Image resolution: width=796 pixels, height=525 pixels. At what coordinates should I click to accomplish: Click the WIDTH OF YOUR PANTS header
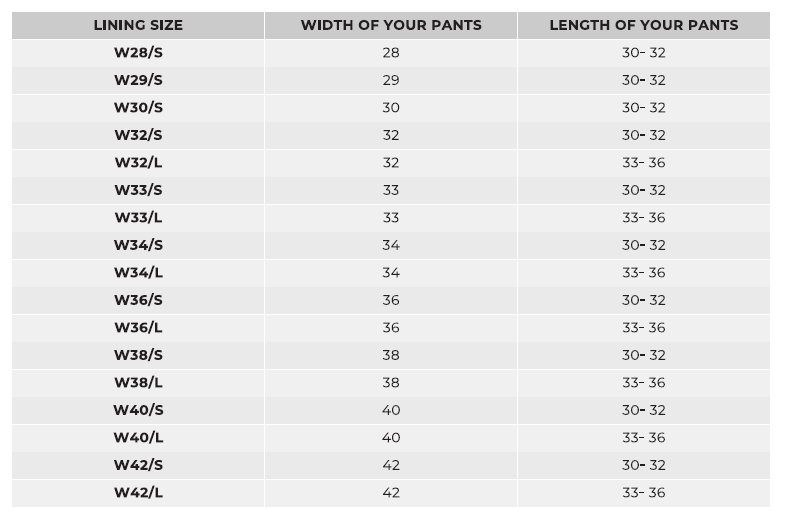(x=391, y=25)
